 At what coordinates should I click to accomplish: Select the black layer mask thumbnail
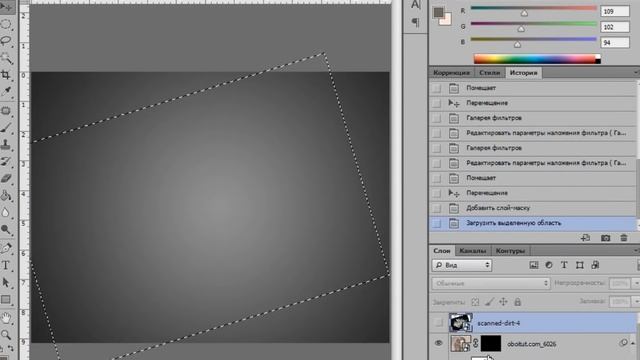tap(491, 344)
